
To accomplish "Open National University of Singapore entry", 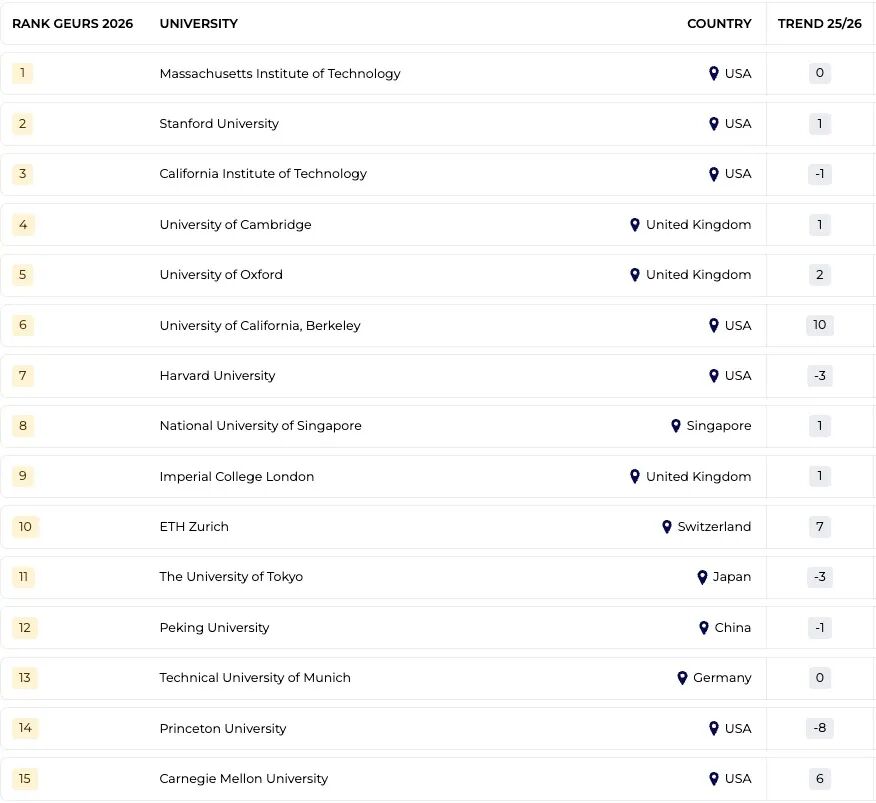I will (x=260, y=426).
